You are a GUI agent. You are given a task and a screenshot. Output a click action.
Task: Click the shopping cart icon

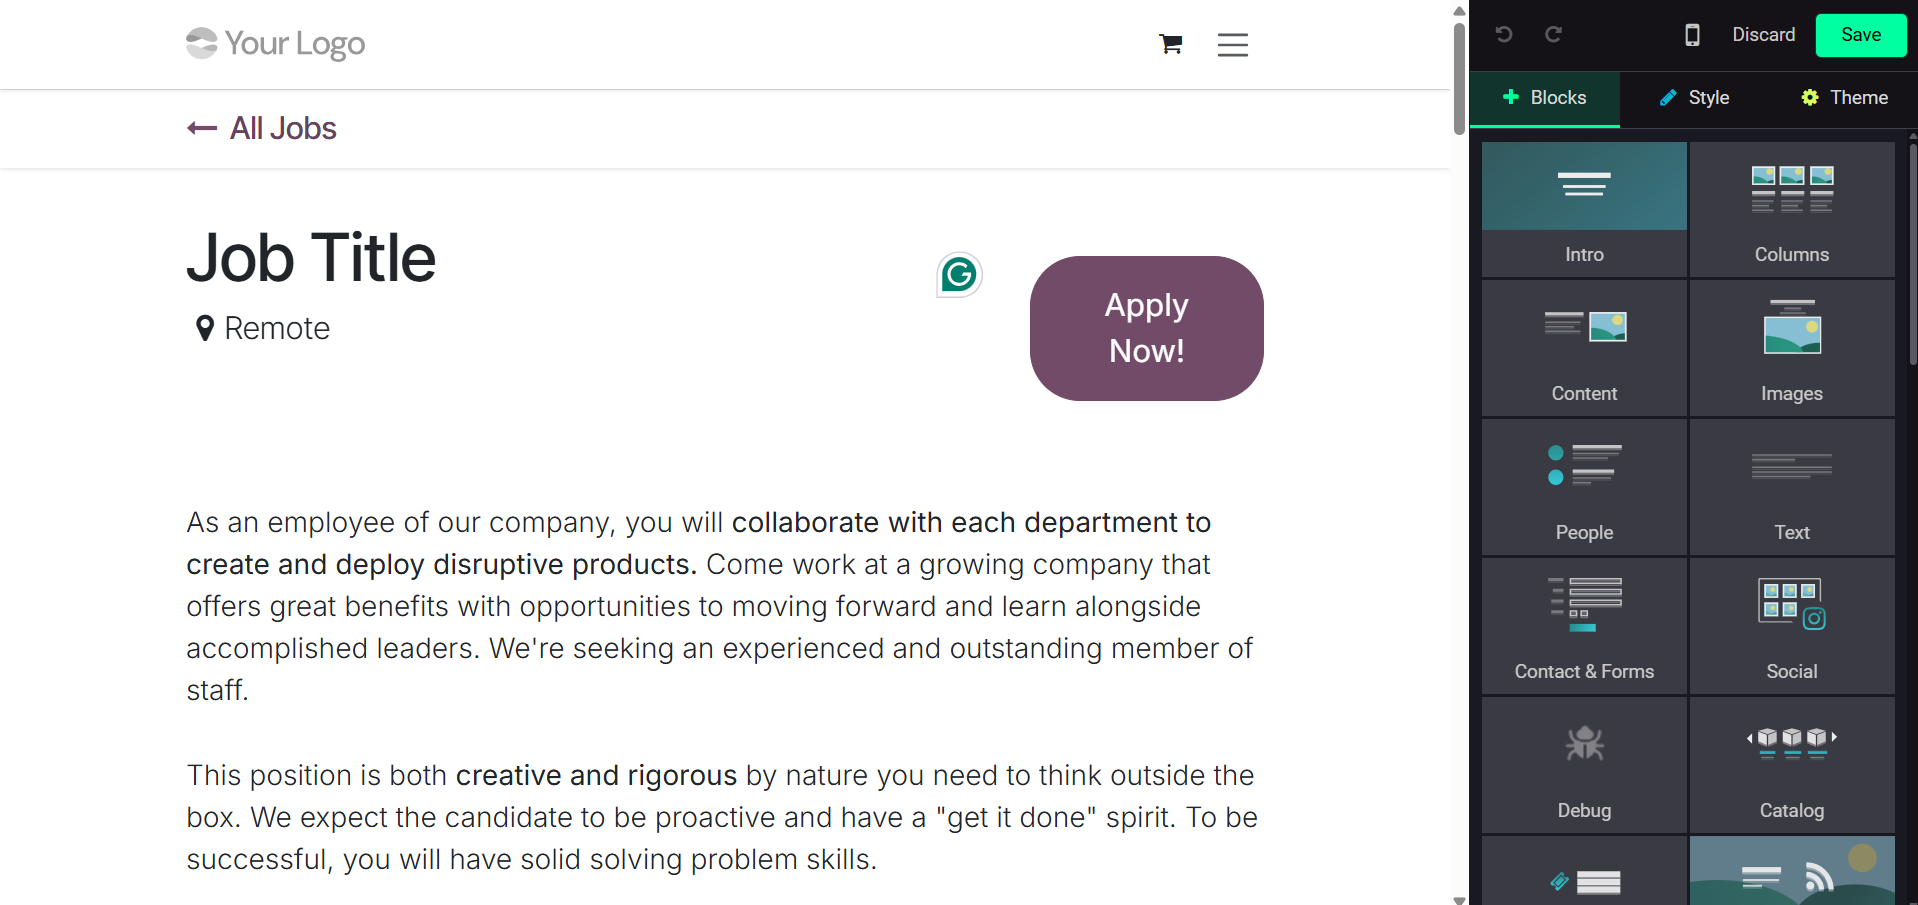tap(1170, 44)
